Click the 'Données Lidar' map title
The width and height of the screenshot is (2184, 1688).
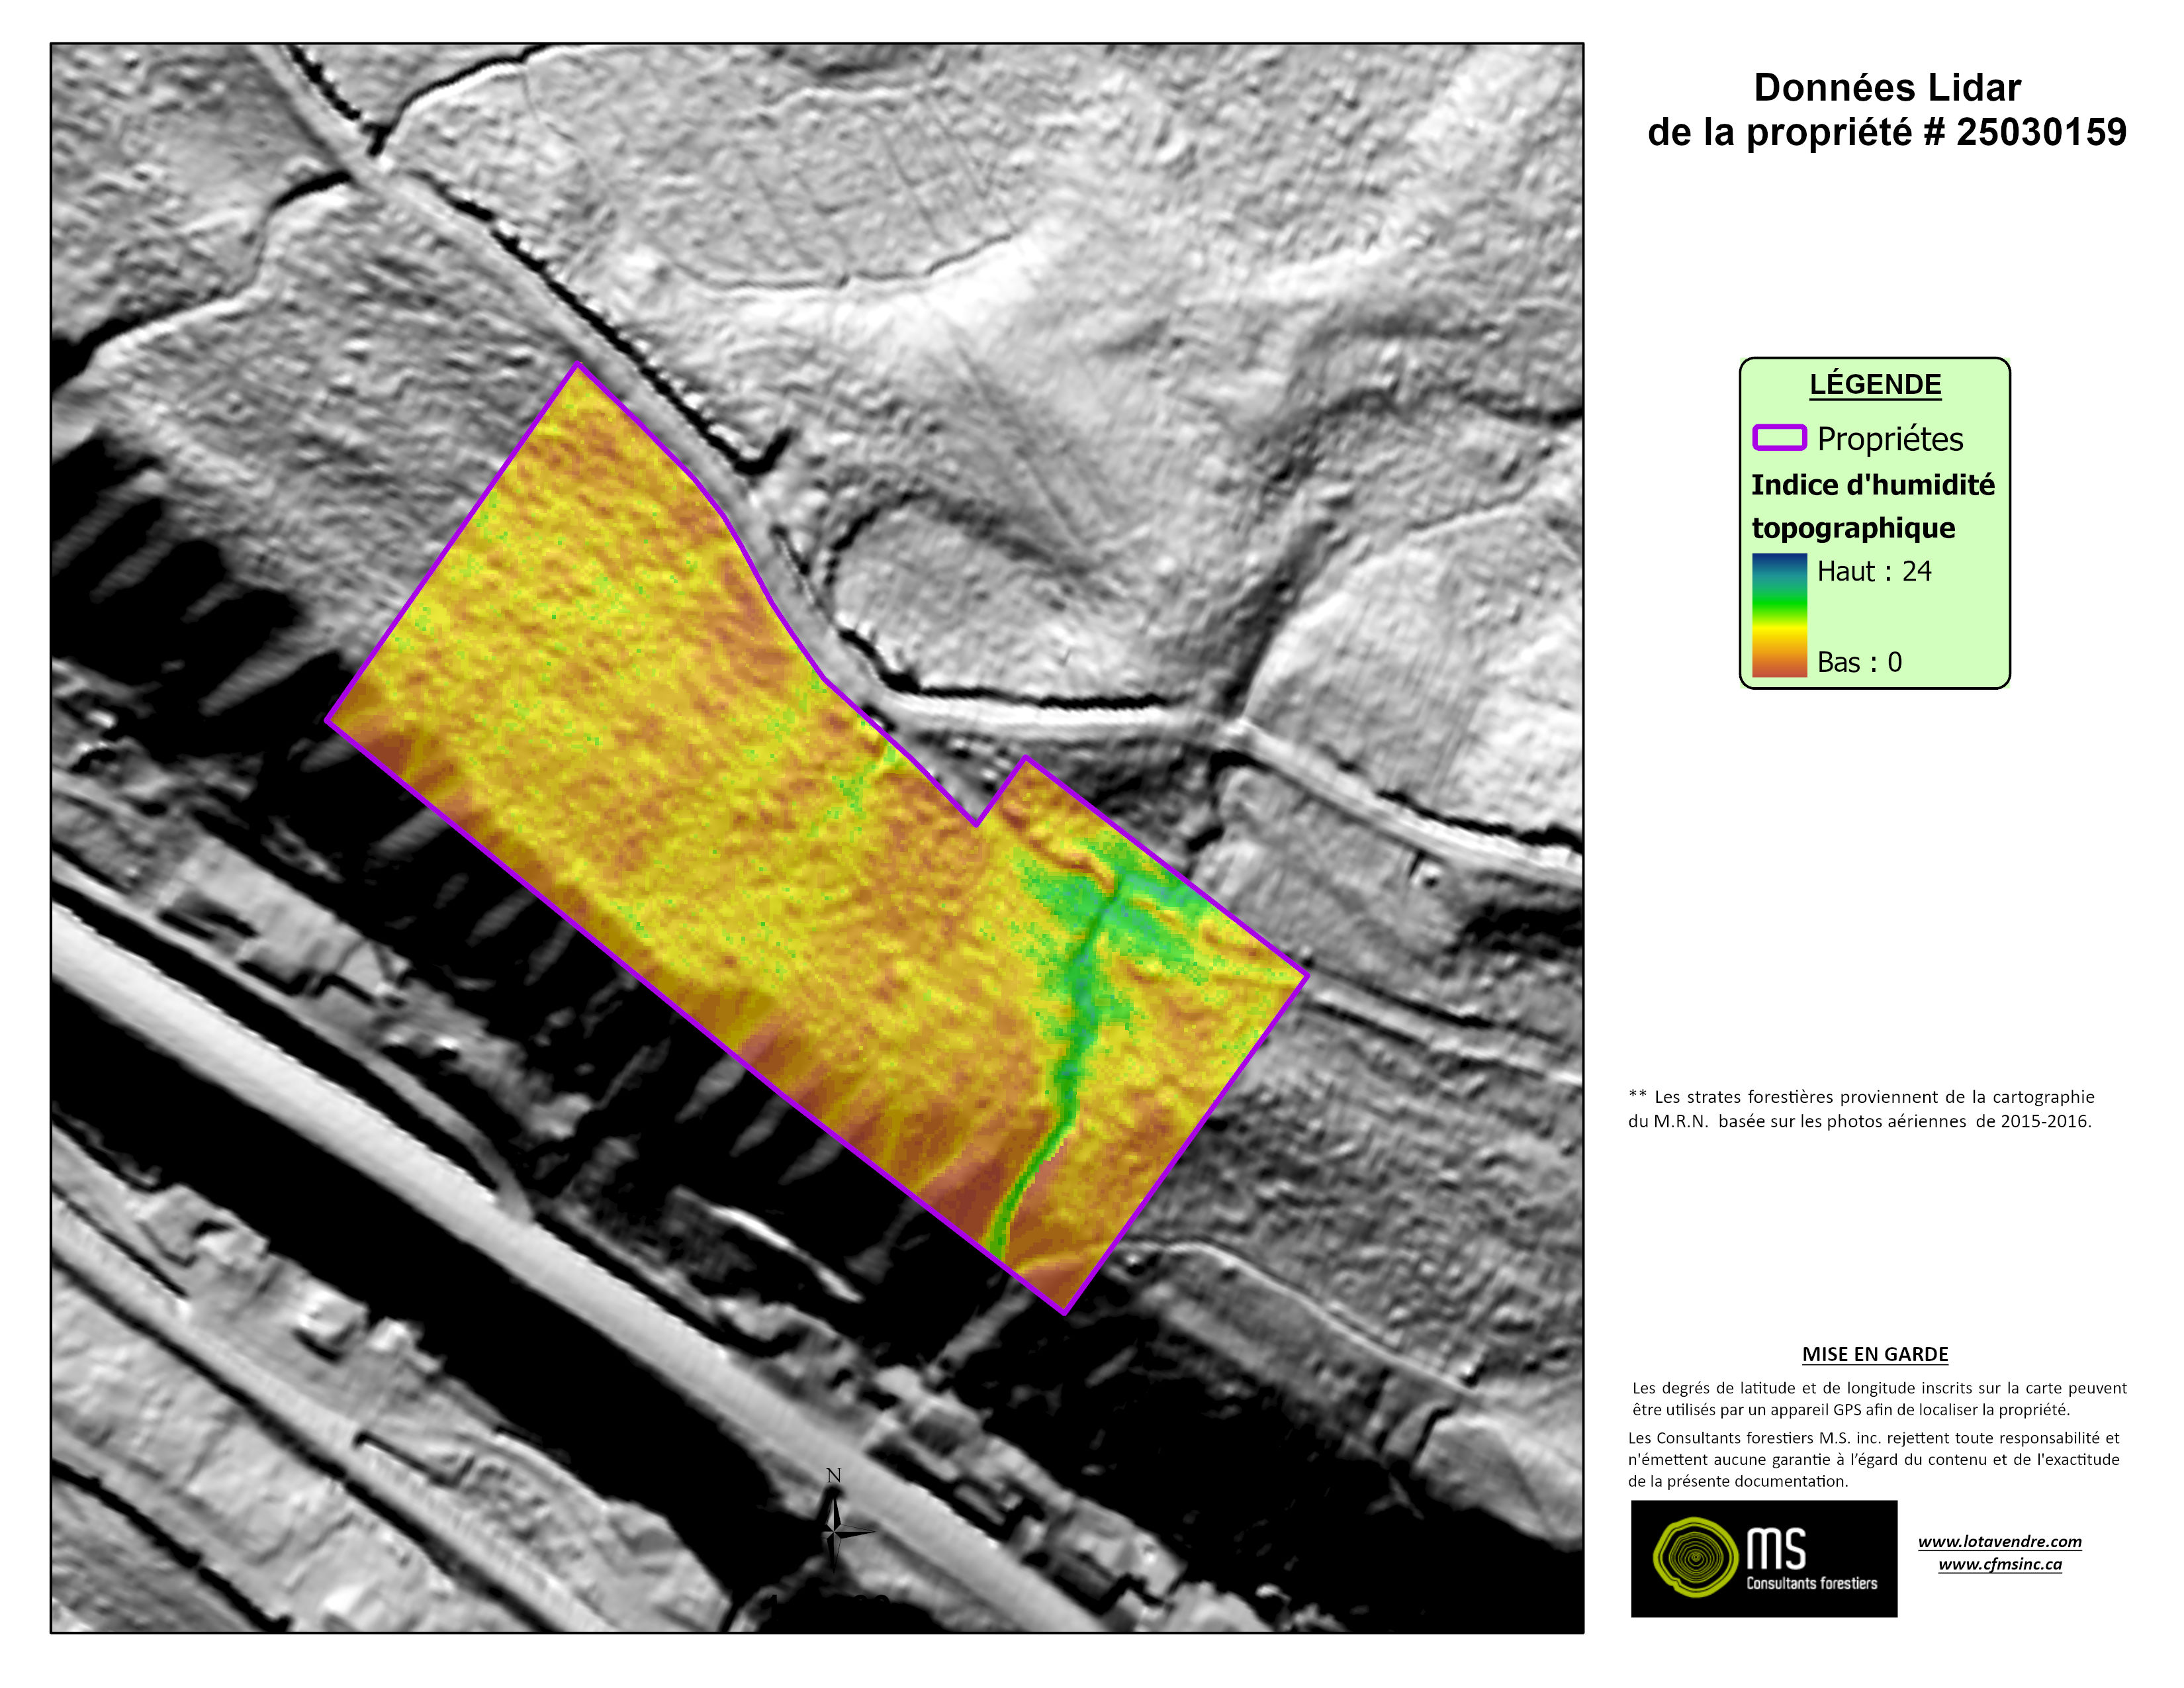[1887, 88]
